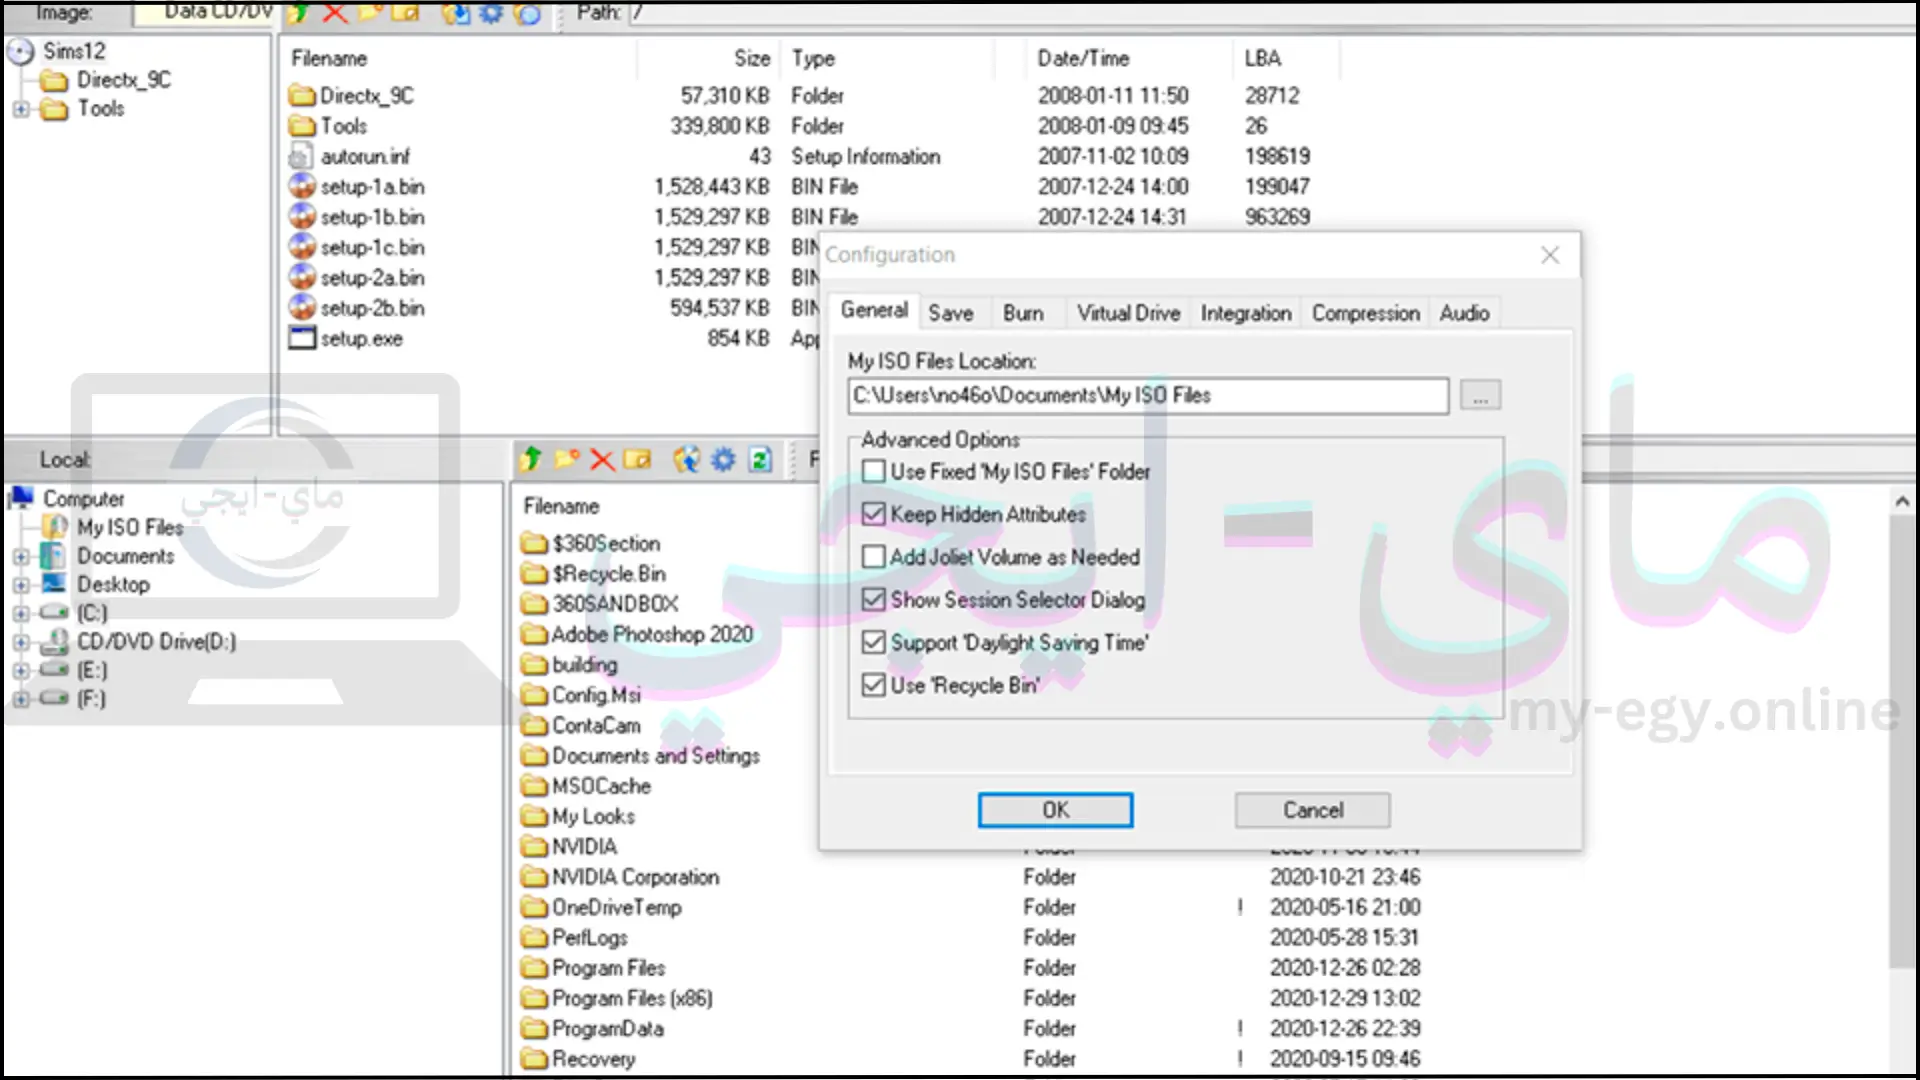Switch to the Burn tab
This screenshot has width=1920, height=1080.
point(1022,313)
